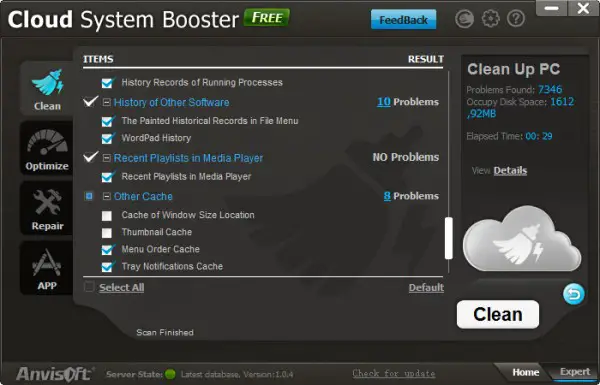Click the items list scrollbar thumb

[449, 238]
